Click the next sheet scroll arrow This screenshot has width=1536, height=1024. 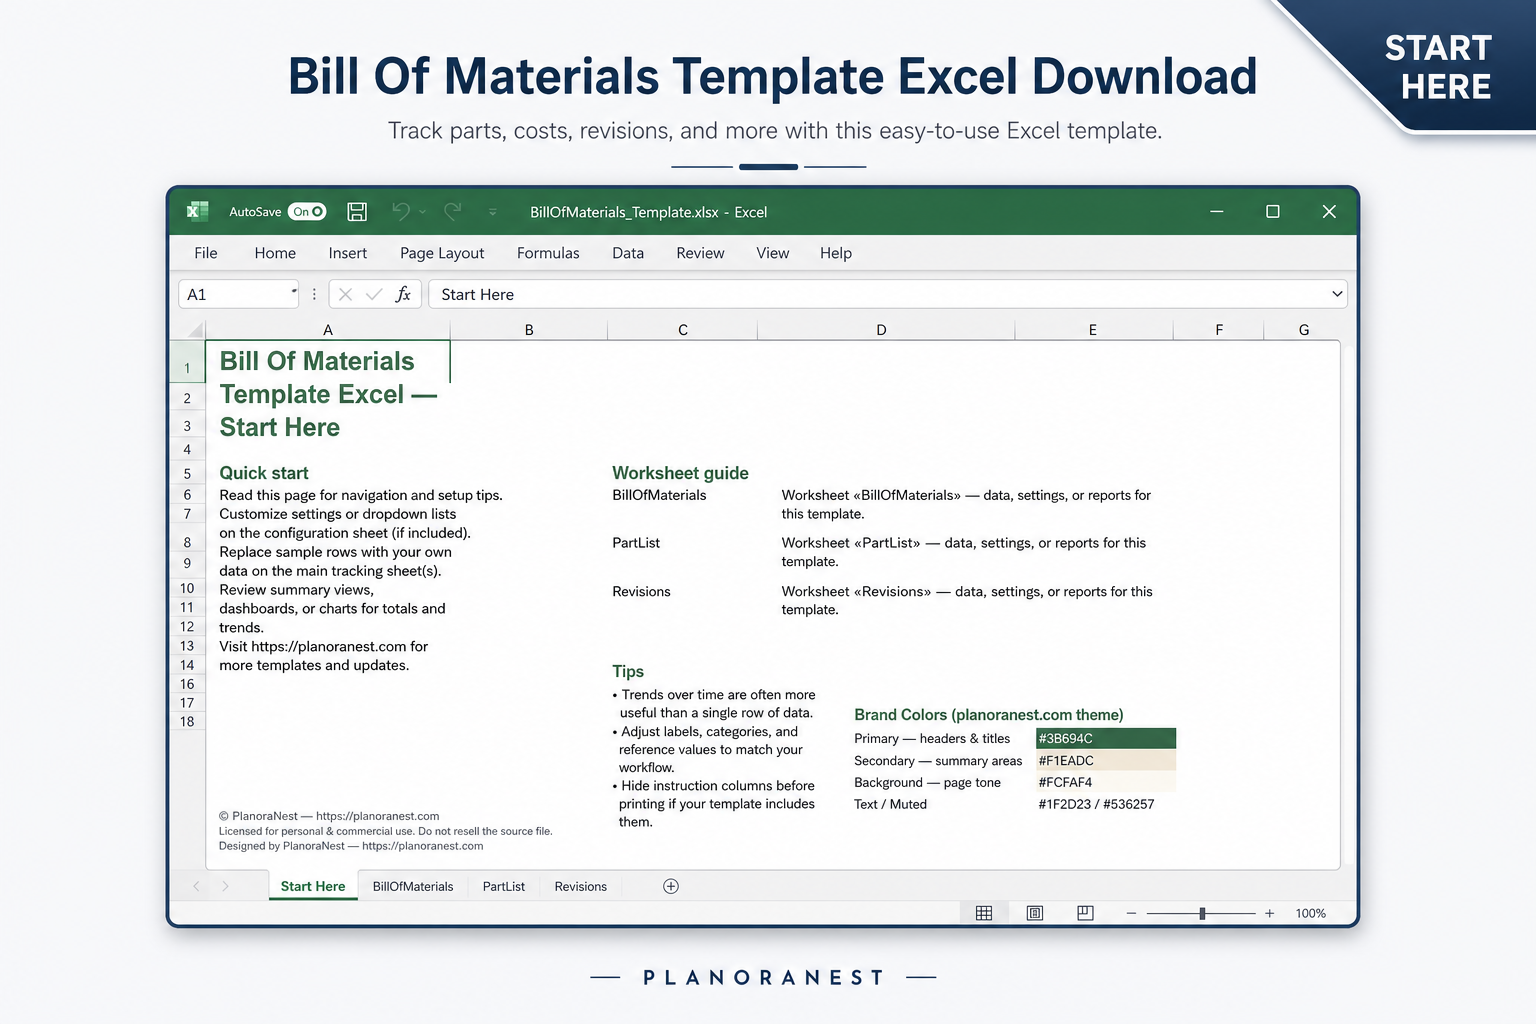tap(225, 886)
